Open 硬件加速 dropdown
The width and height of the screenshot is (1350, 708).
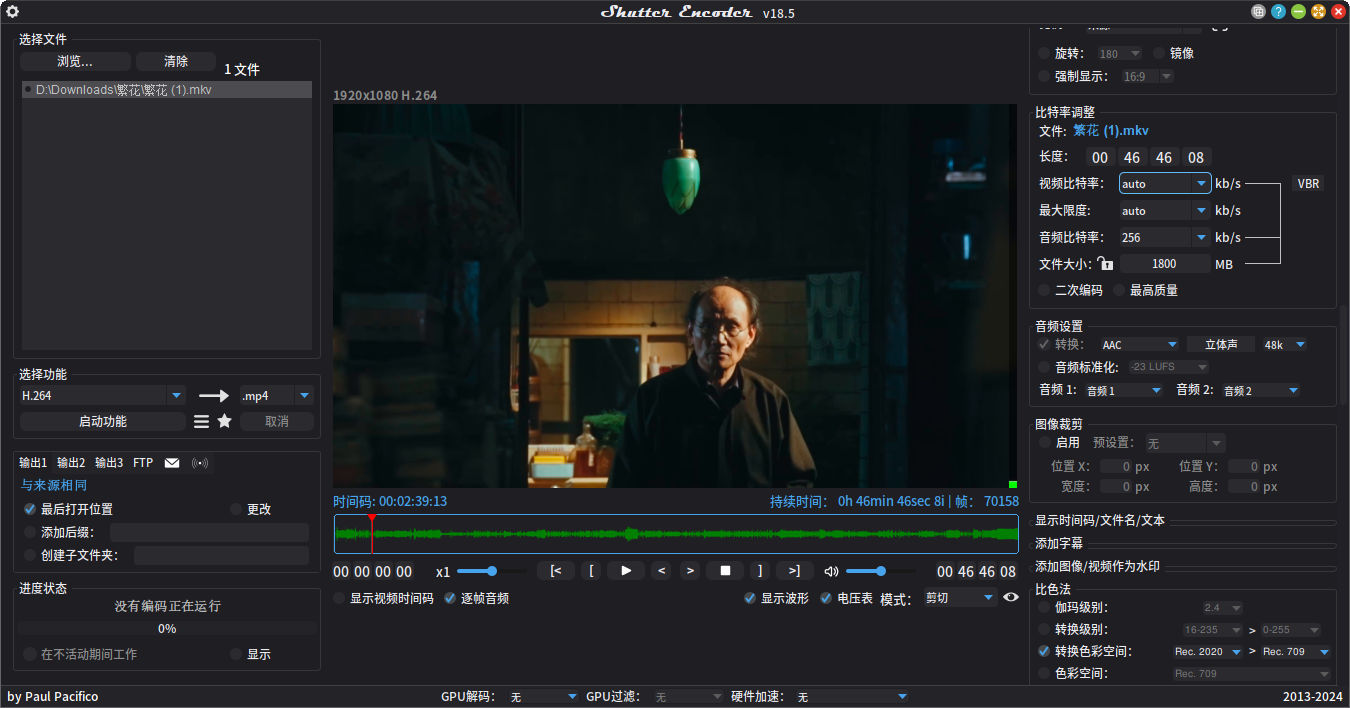click(x=851, y=696)
